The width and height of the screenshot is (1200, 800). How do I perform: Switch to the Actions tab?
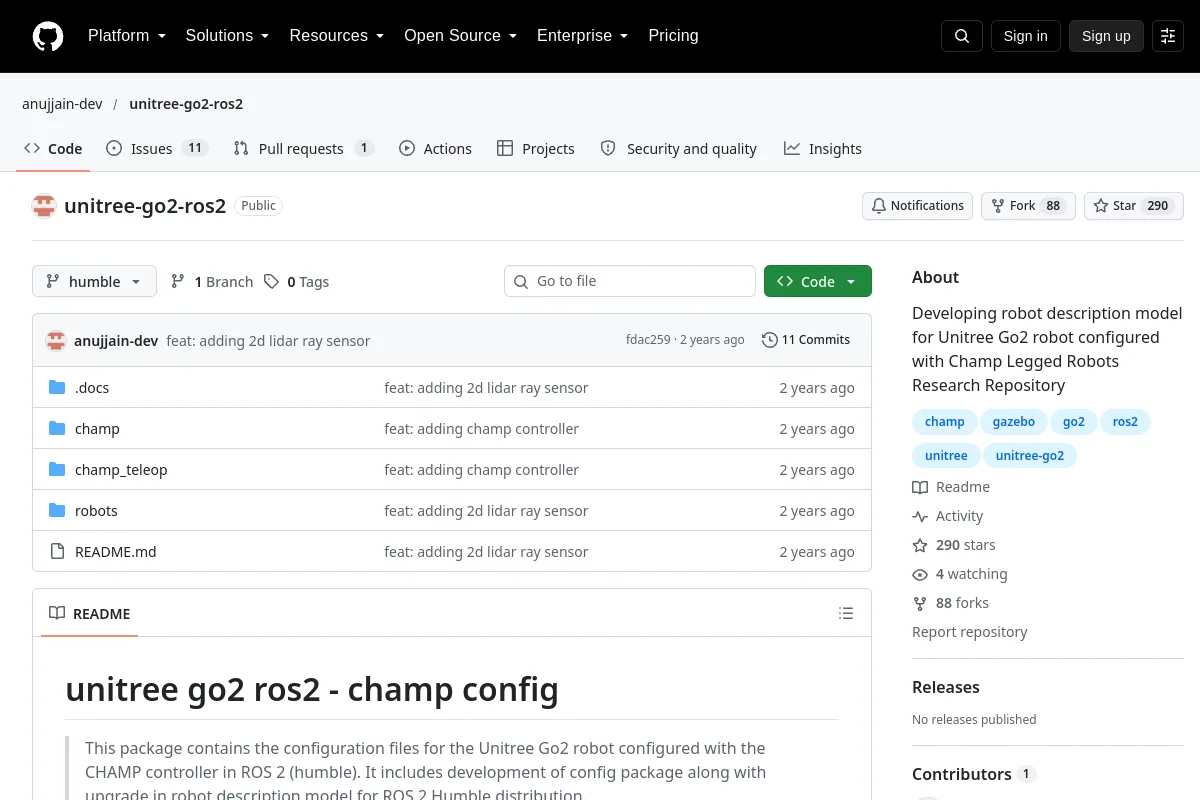click(435, 149)
